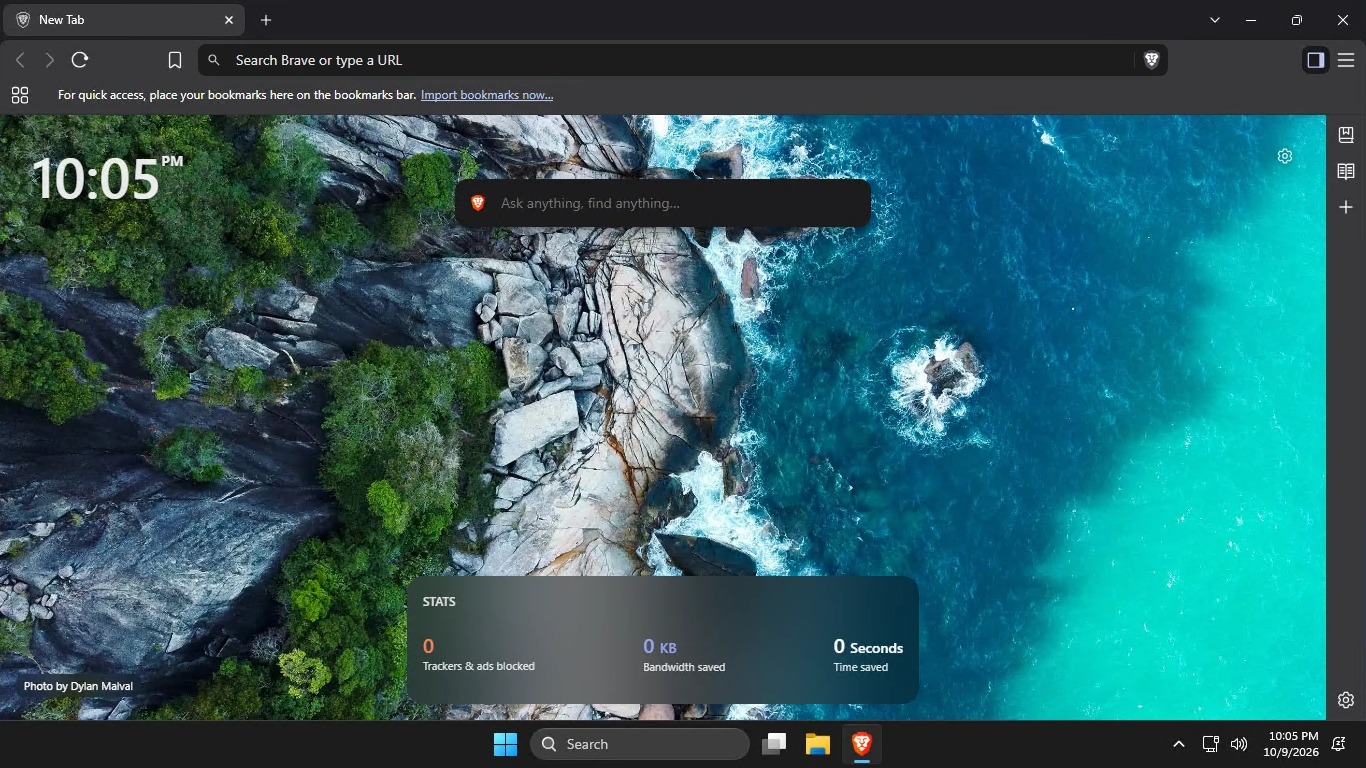Click the Time saved stat
The width and height of the screenshot is (1366, 768).
point(868,655)
